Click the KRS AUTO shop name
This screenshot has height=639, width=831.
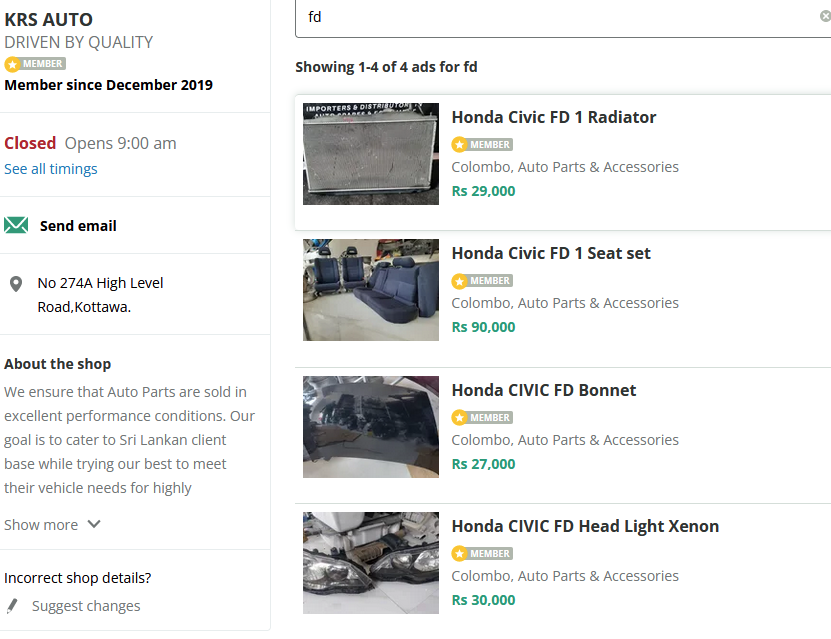[x=48, y=20]
